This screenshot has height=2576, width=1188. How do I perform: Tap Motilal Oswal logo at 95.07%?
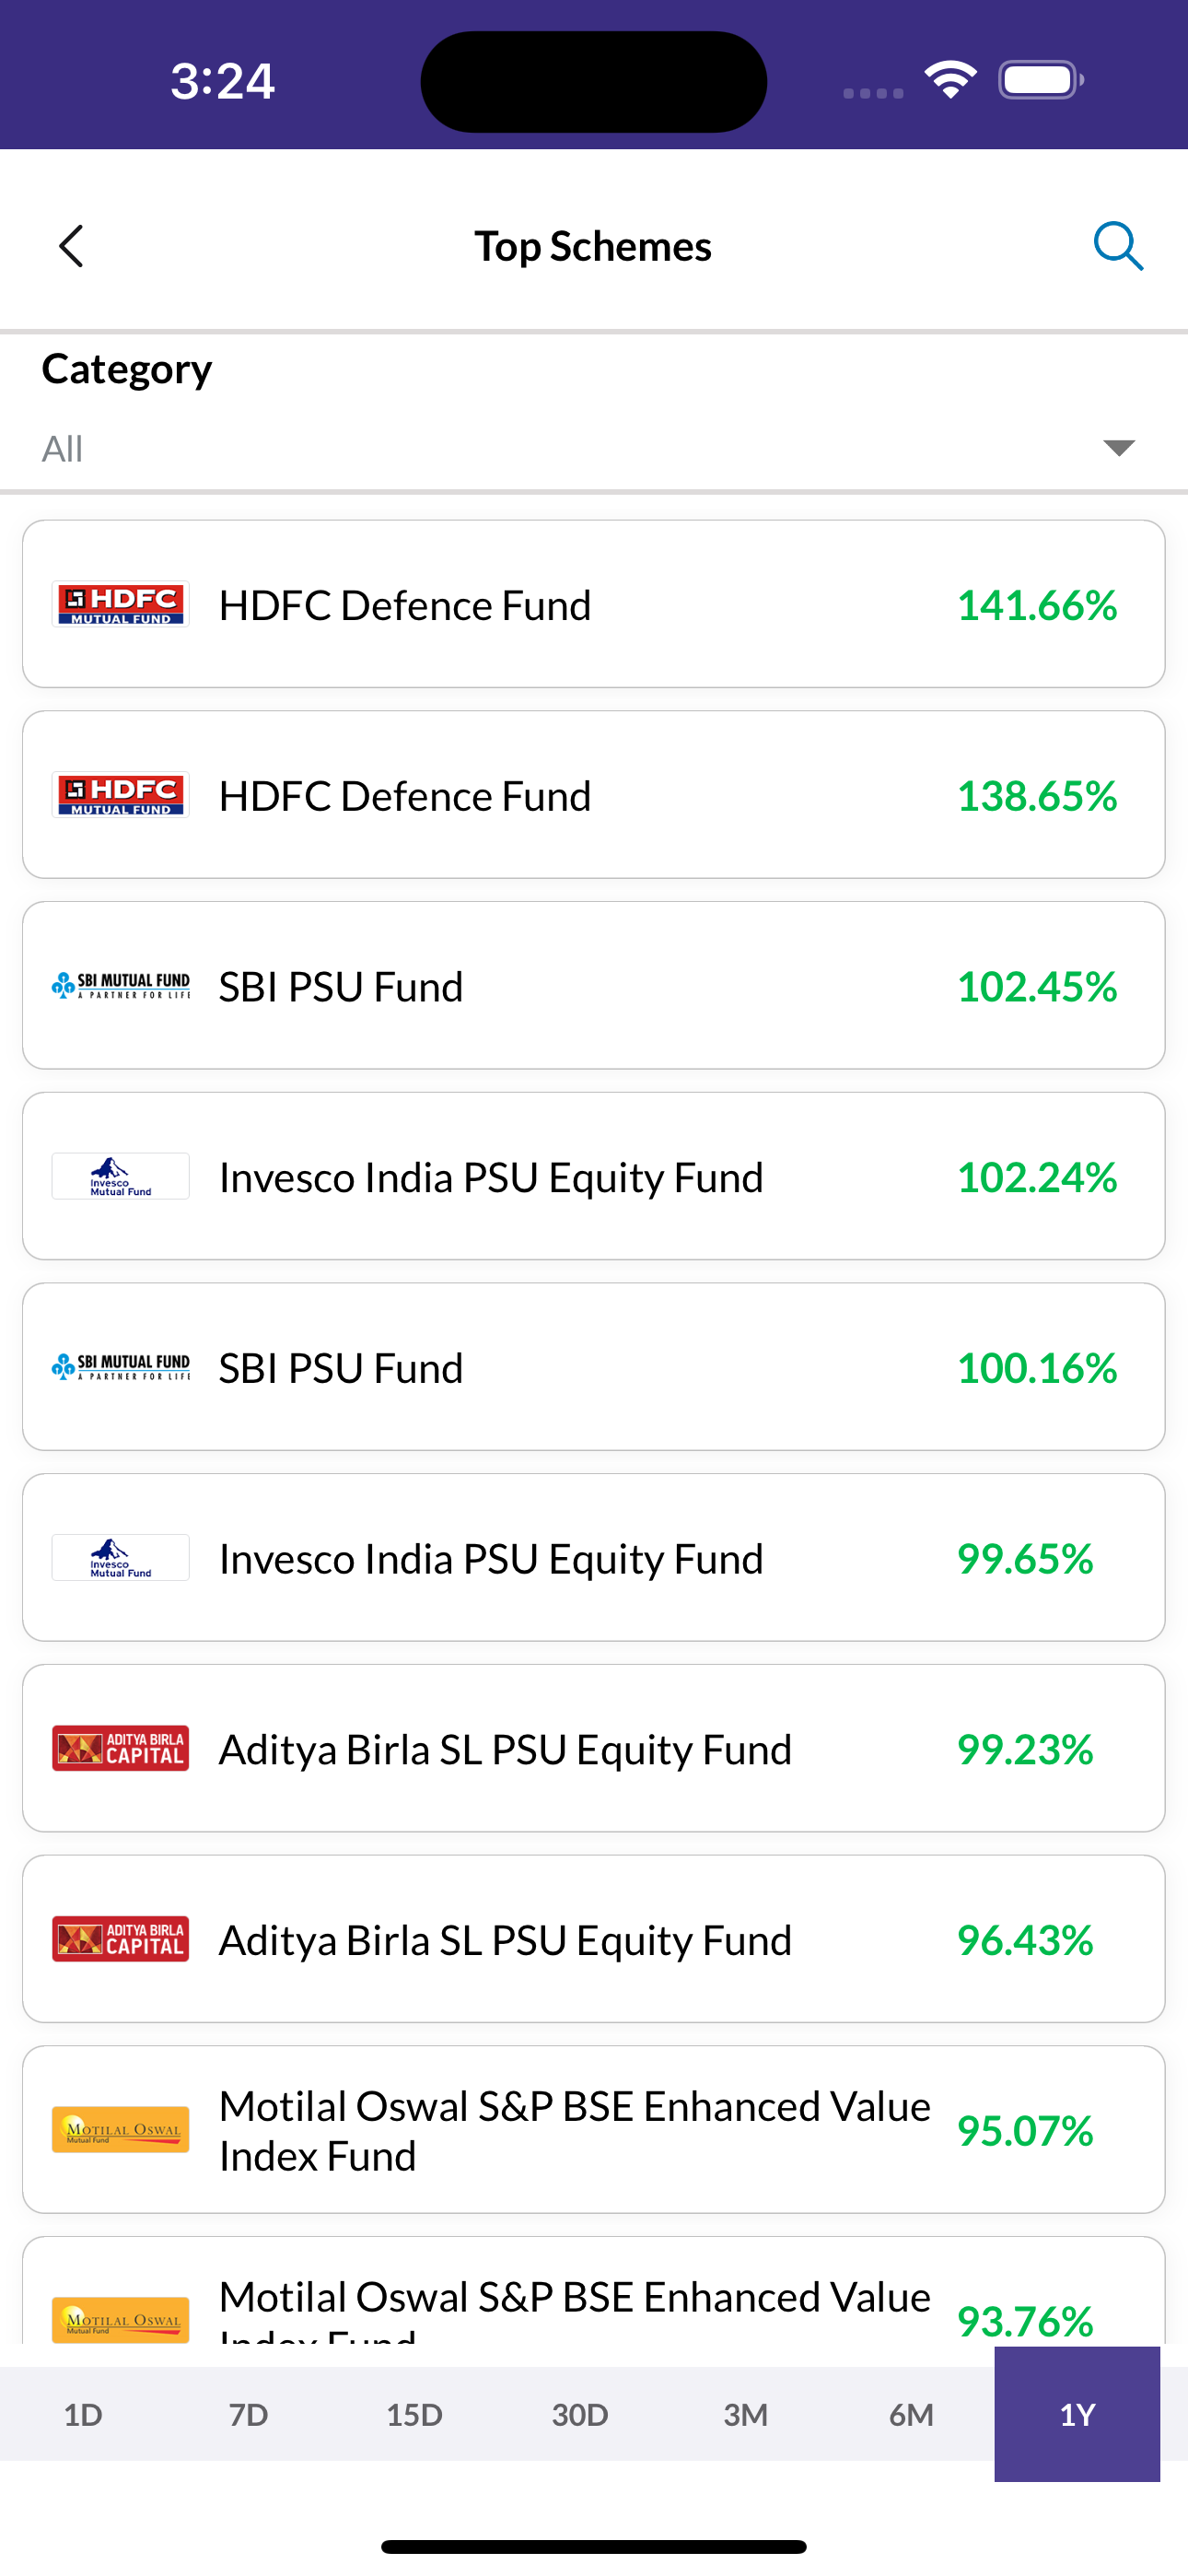coord(121,2130)
